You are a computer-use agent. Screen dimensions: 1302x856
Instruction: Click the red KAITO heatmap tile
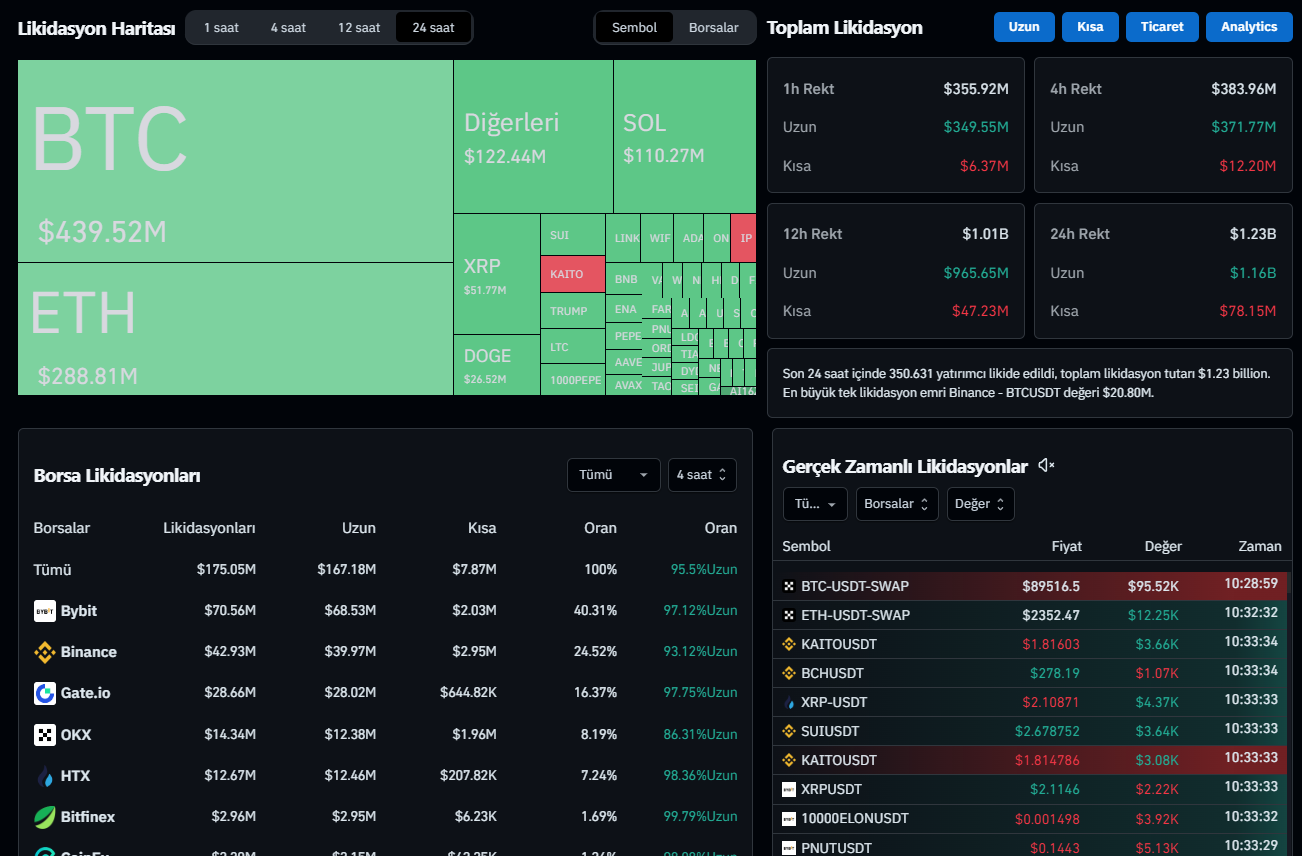(573, 274)
